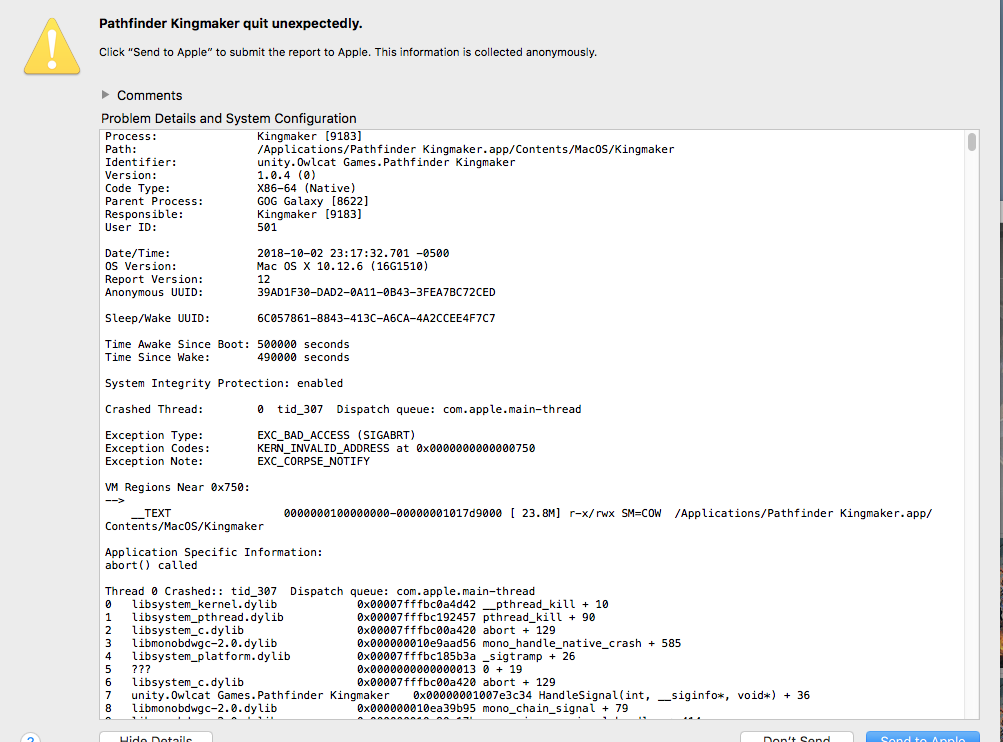Click the User ID value "501"
This screenshot has height=742, width=1003.
tap(267, 227)
